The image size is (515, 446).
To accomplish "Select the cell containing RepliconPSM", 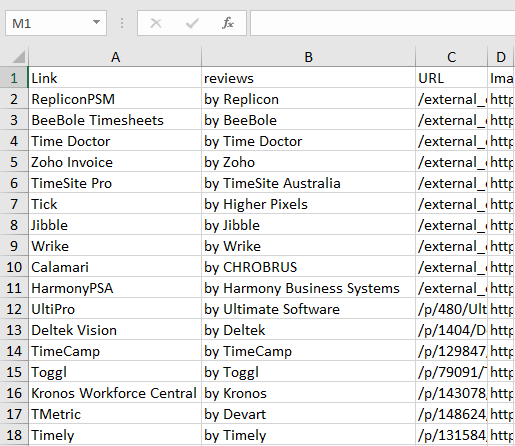I will point(115,99).
